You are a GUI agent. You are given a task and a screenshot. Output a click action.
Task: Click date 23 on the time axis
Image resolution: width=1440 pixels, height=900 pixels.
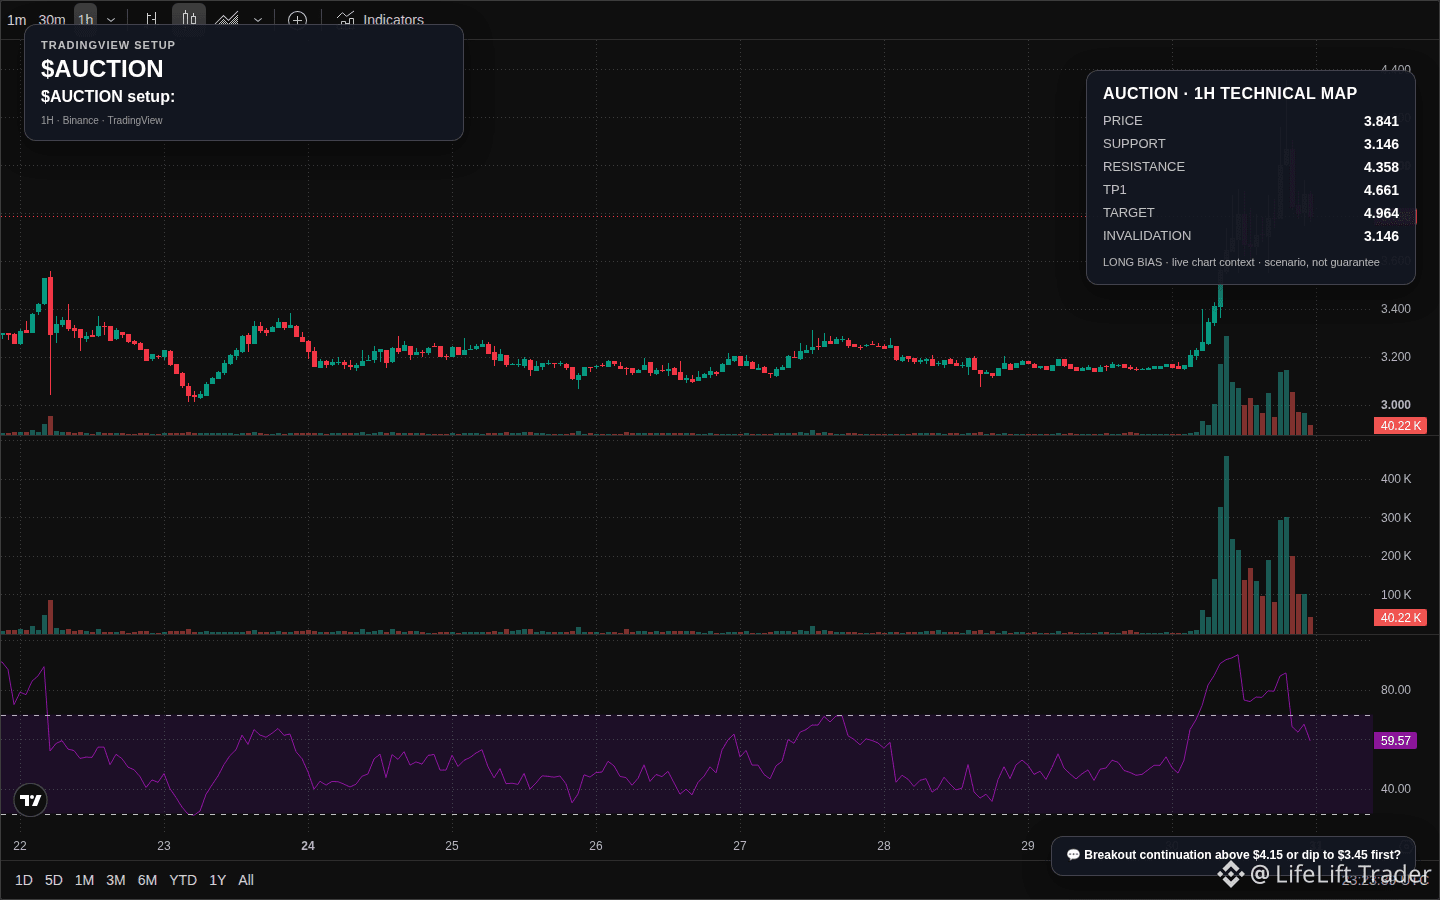[x=164, y=846]
